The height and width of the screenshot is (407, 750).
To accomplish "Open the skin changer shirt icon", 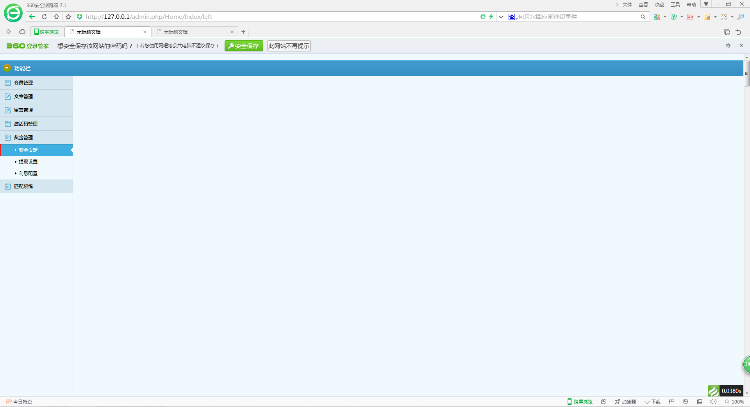I will [x=706, y=4].
